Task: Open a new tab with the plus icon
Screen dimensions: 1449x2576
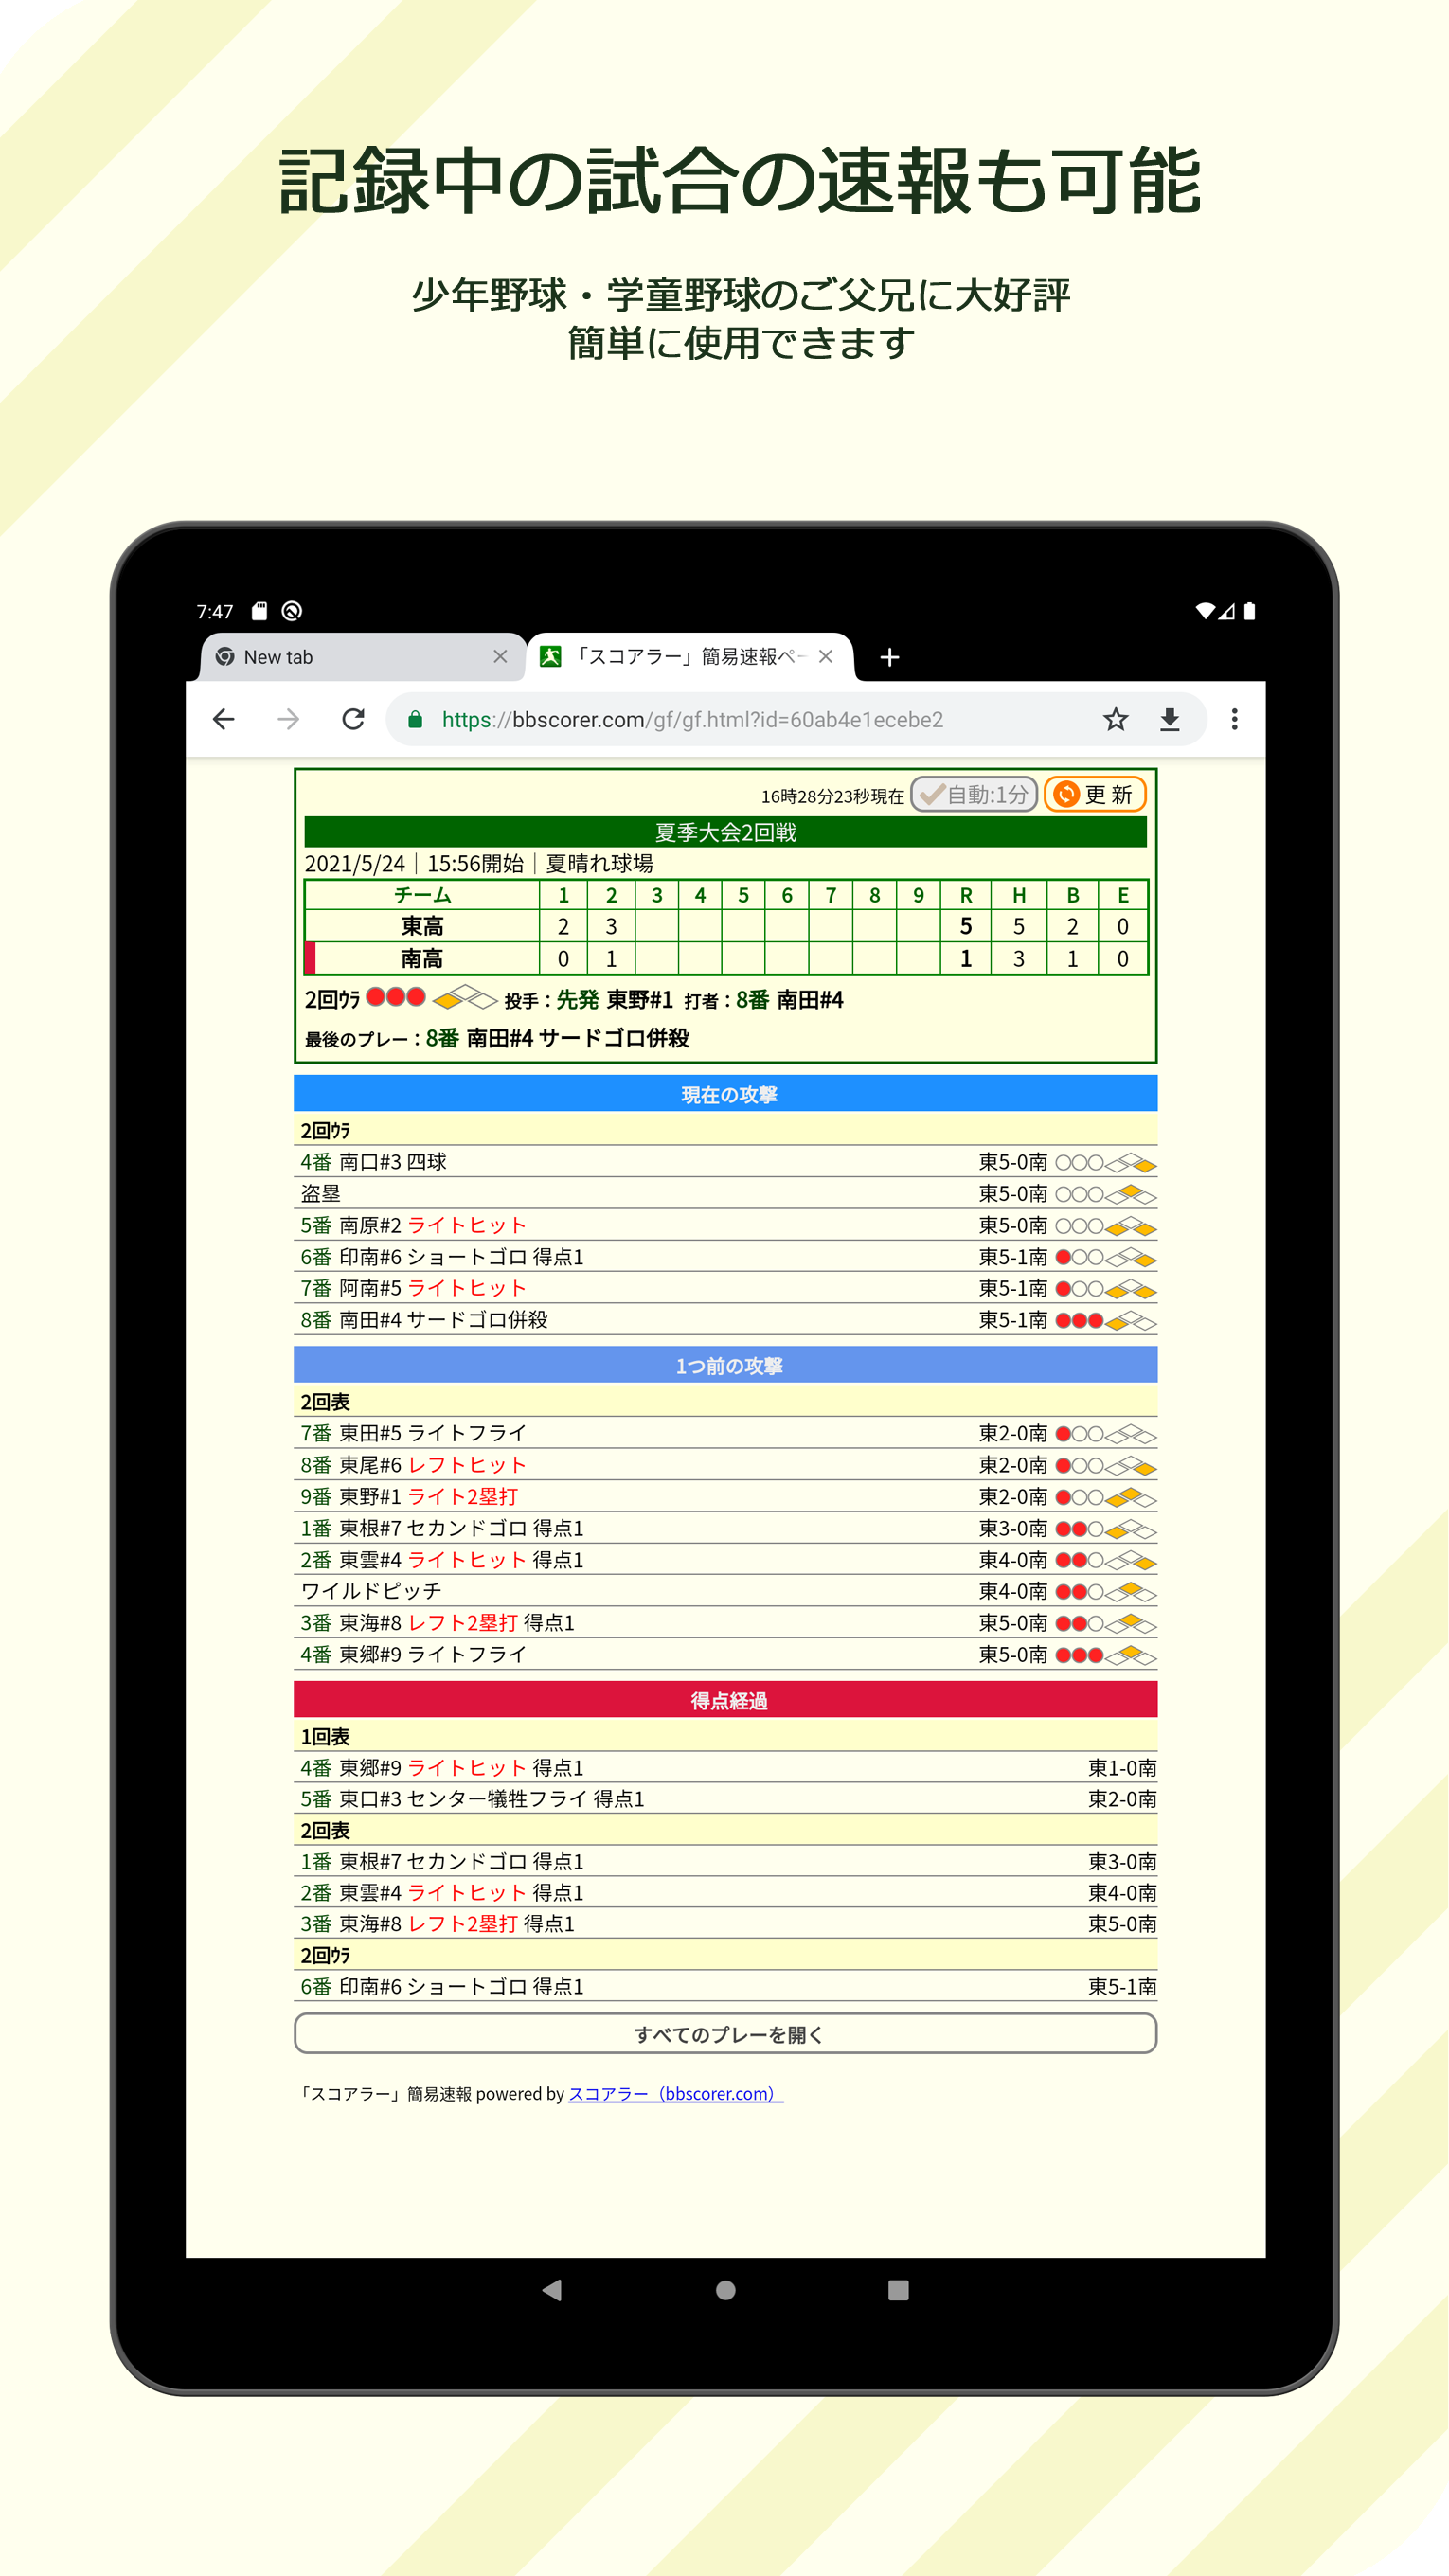Action: (890, 657)
